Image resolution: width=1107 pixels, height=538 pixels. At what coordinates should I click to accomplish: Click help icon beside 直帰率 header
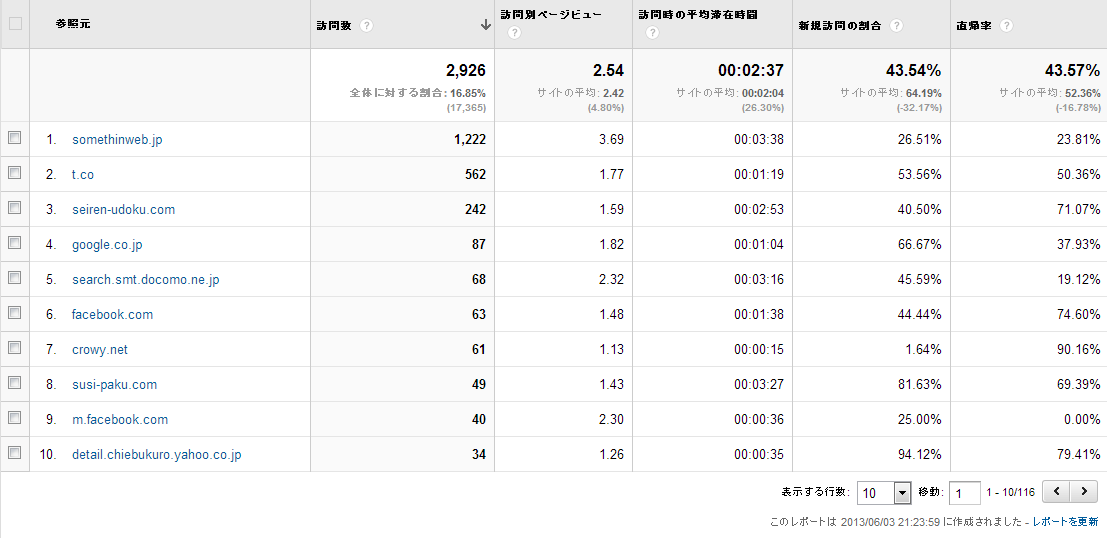coord(1004,26)
